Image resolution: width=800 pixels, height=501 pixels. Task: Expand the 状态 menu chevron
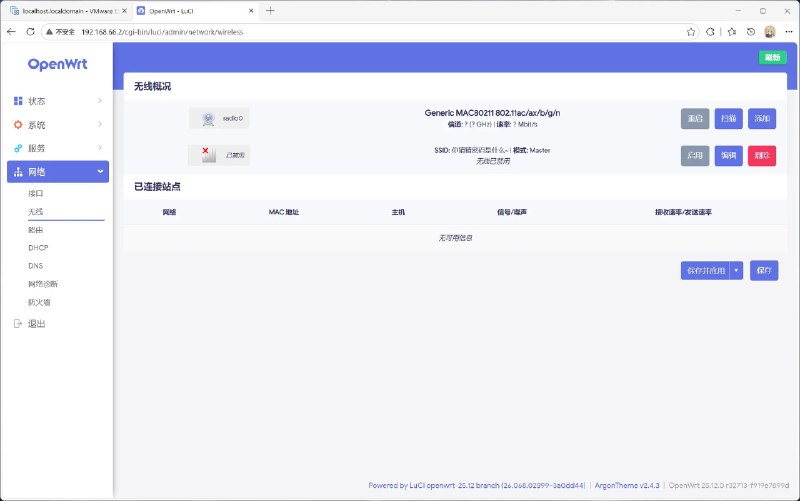[100, 101]
